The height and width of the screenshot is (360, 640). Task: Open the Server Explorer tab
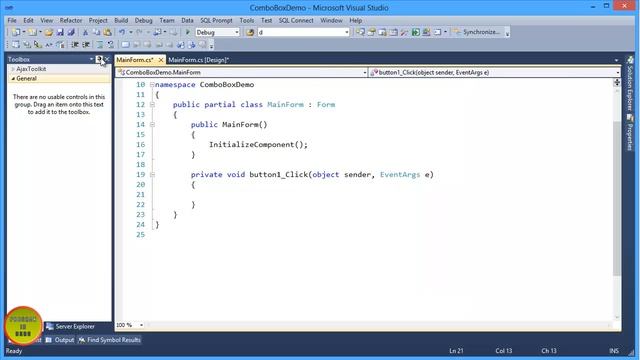click(70, 327)
